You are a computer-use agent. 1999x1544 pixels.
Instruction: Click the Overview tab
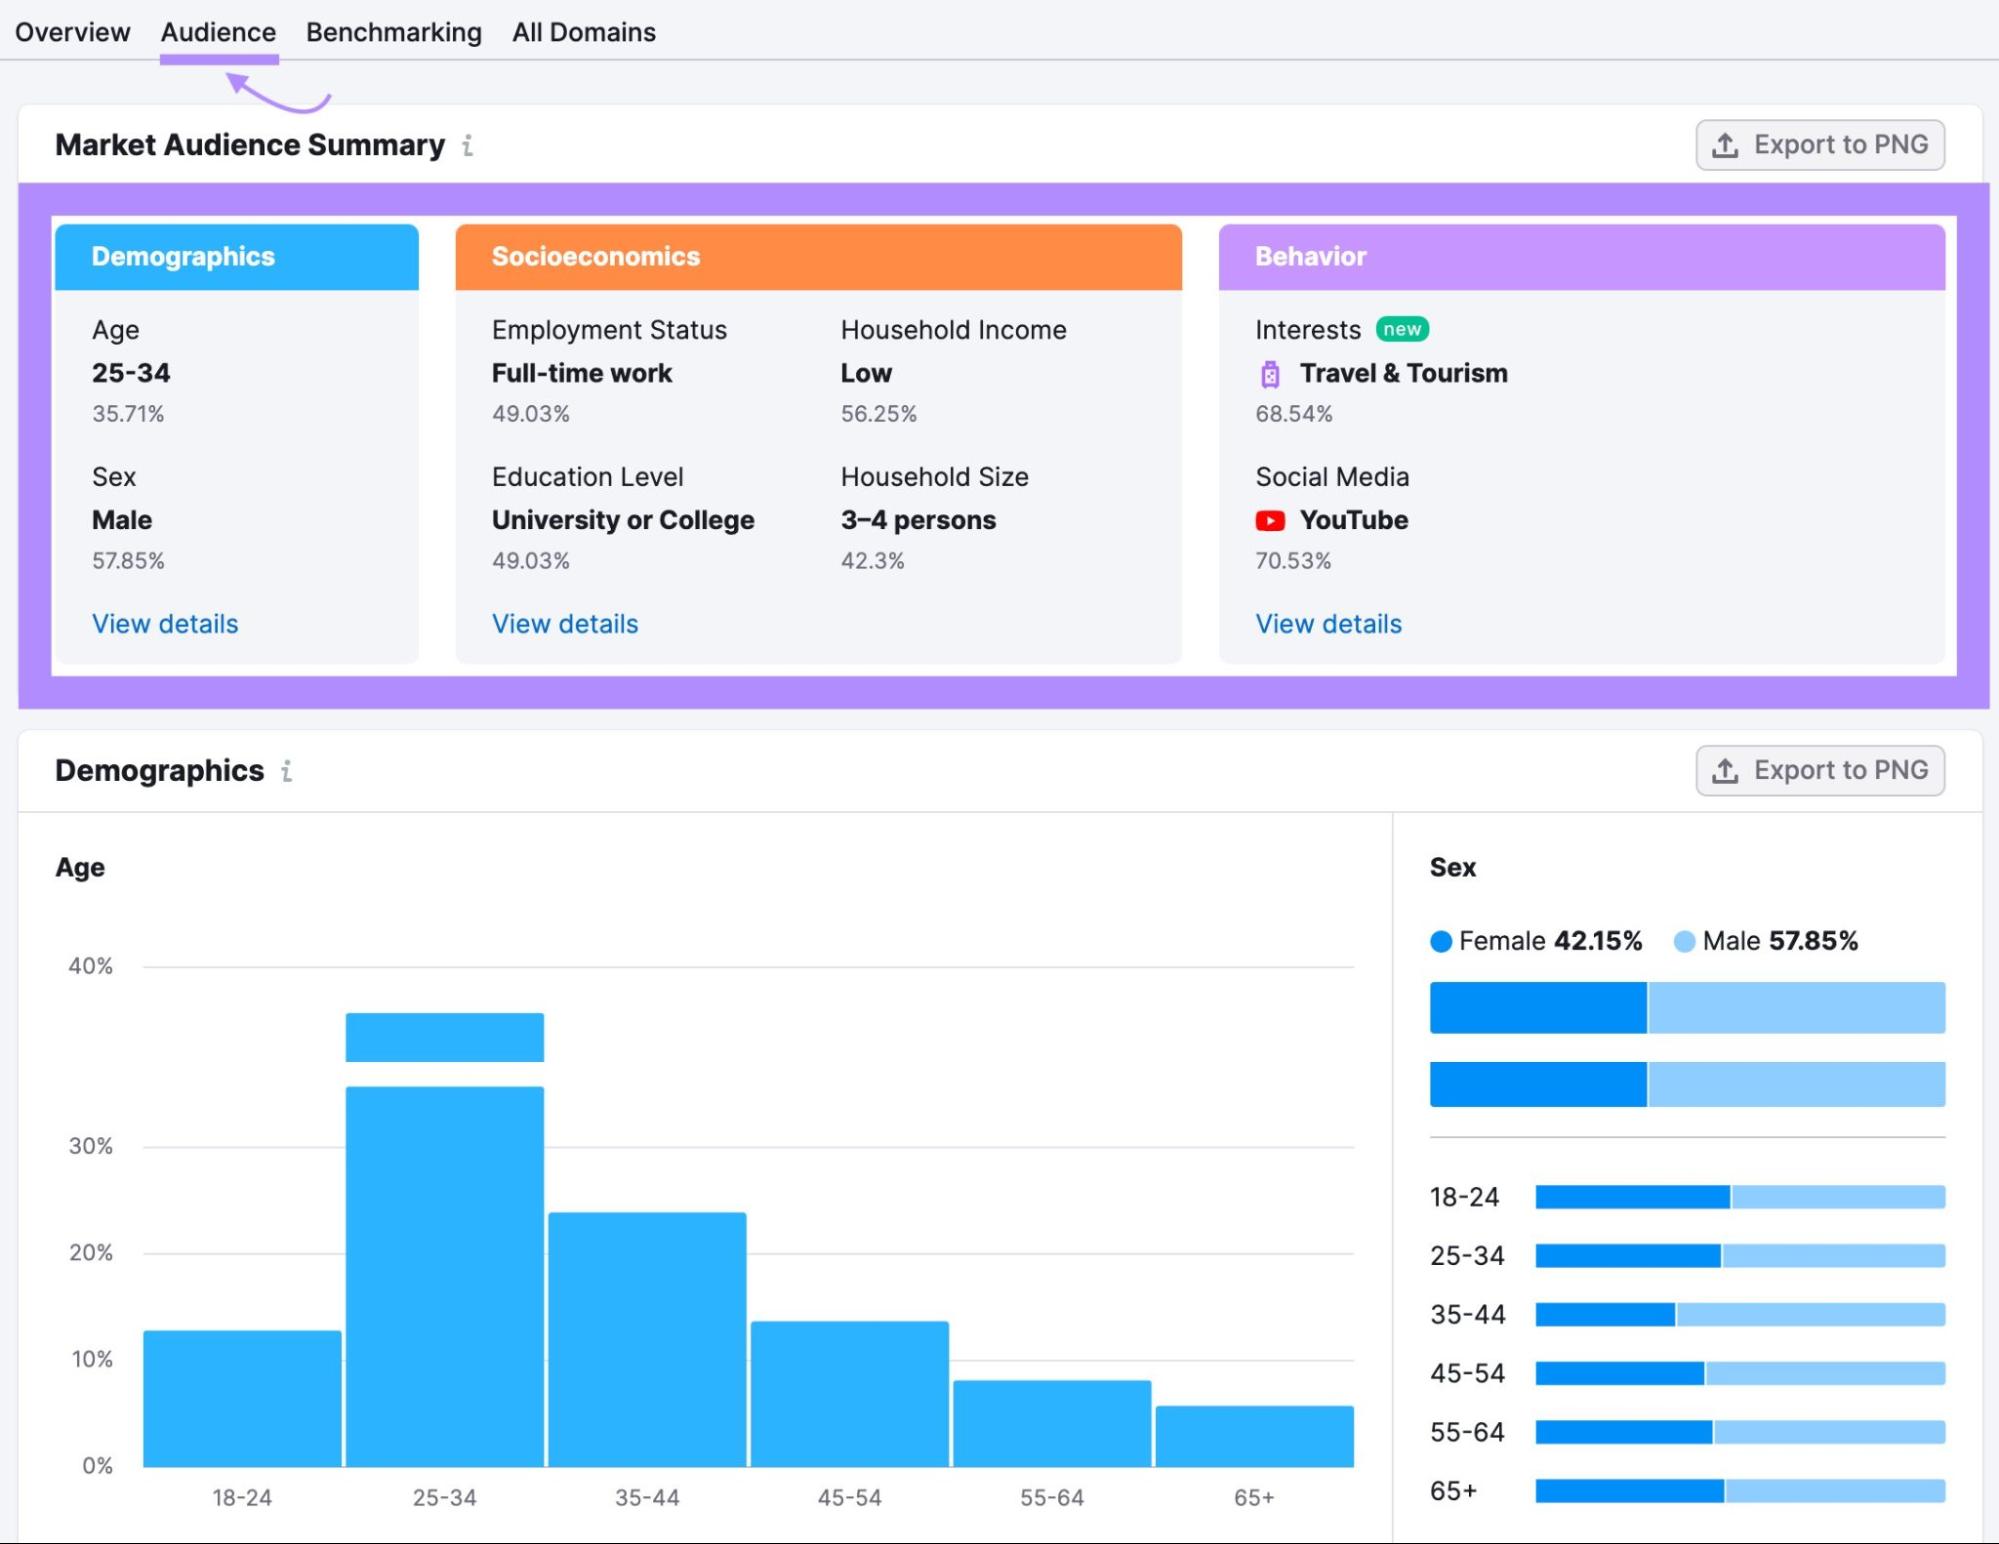73,31
